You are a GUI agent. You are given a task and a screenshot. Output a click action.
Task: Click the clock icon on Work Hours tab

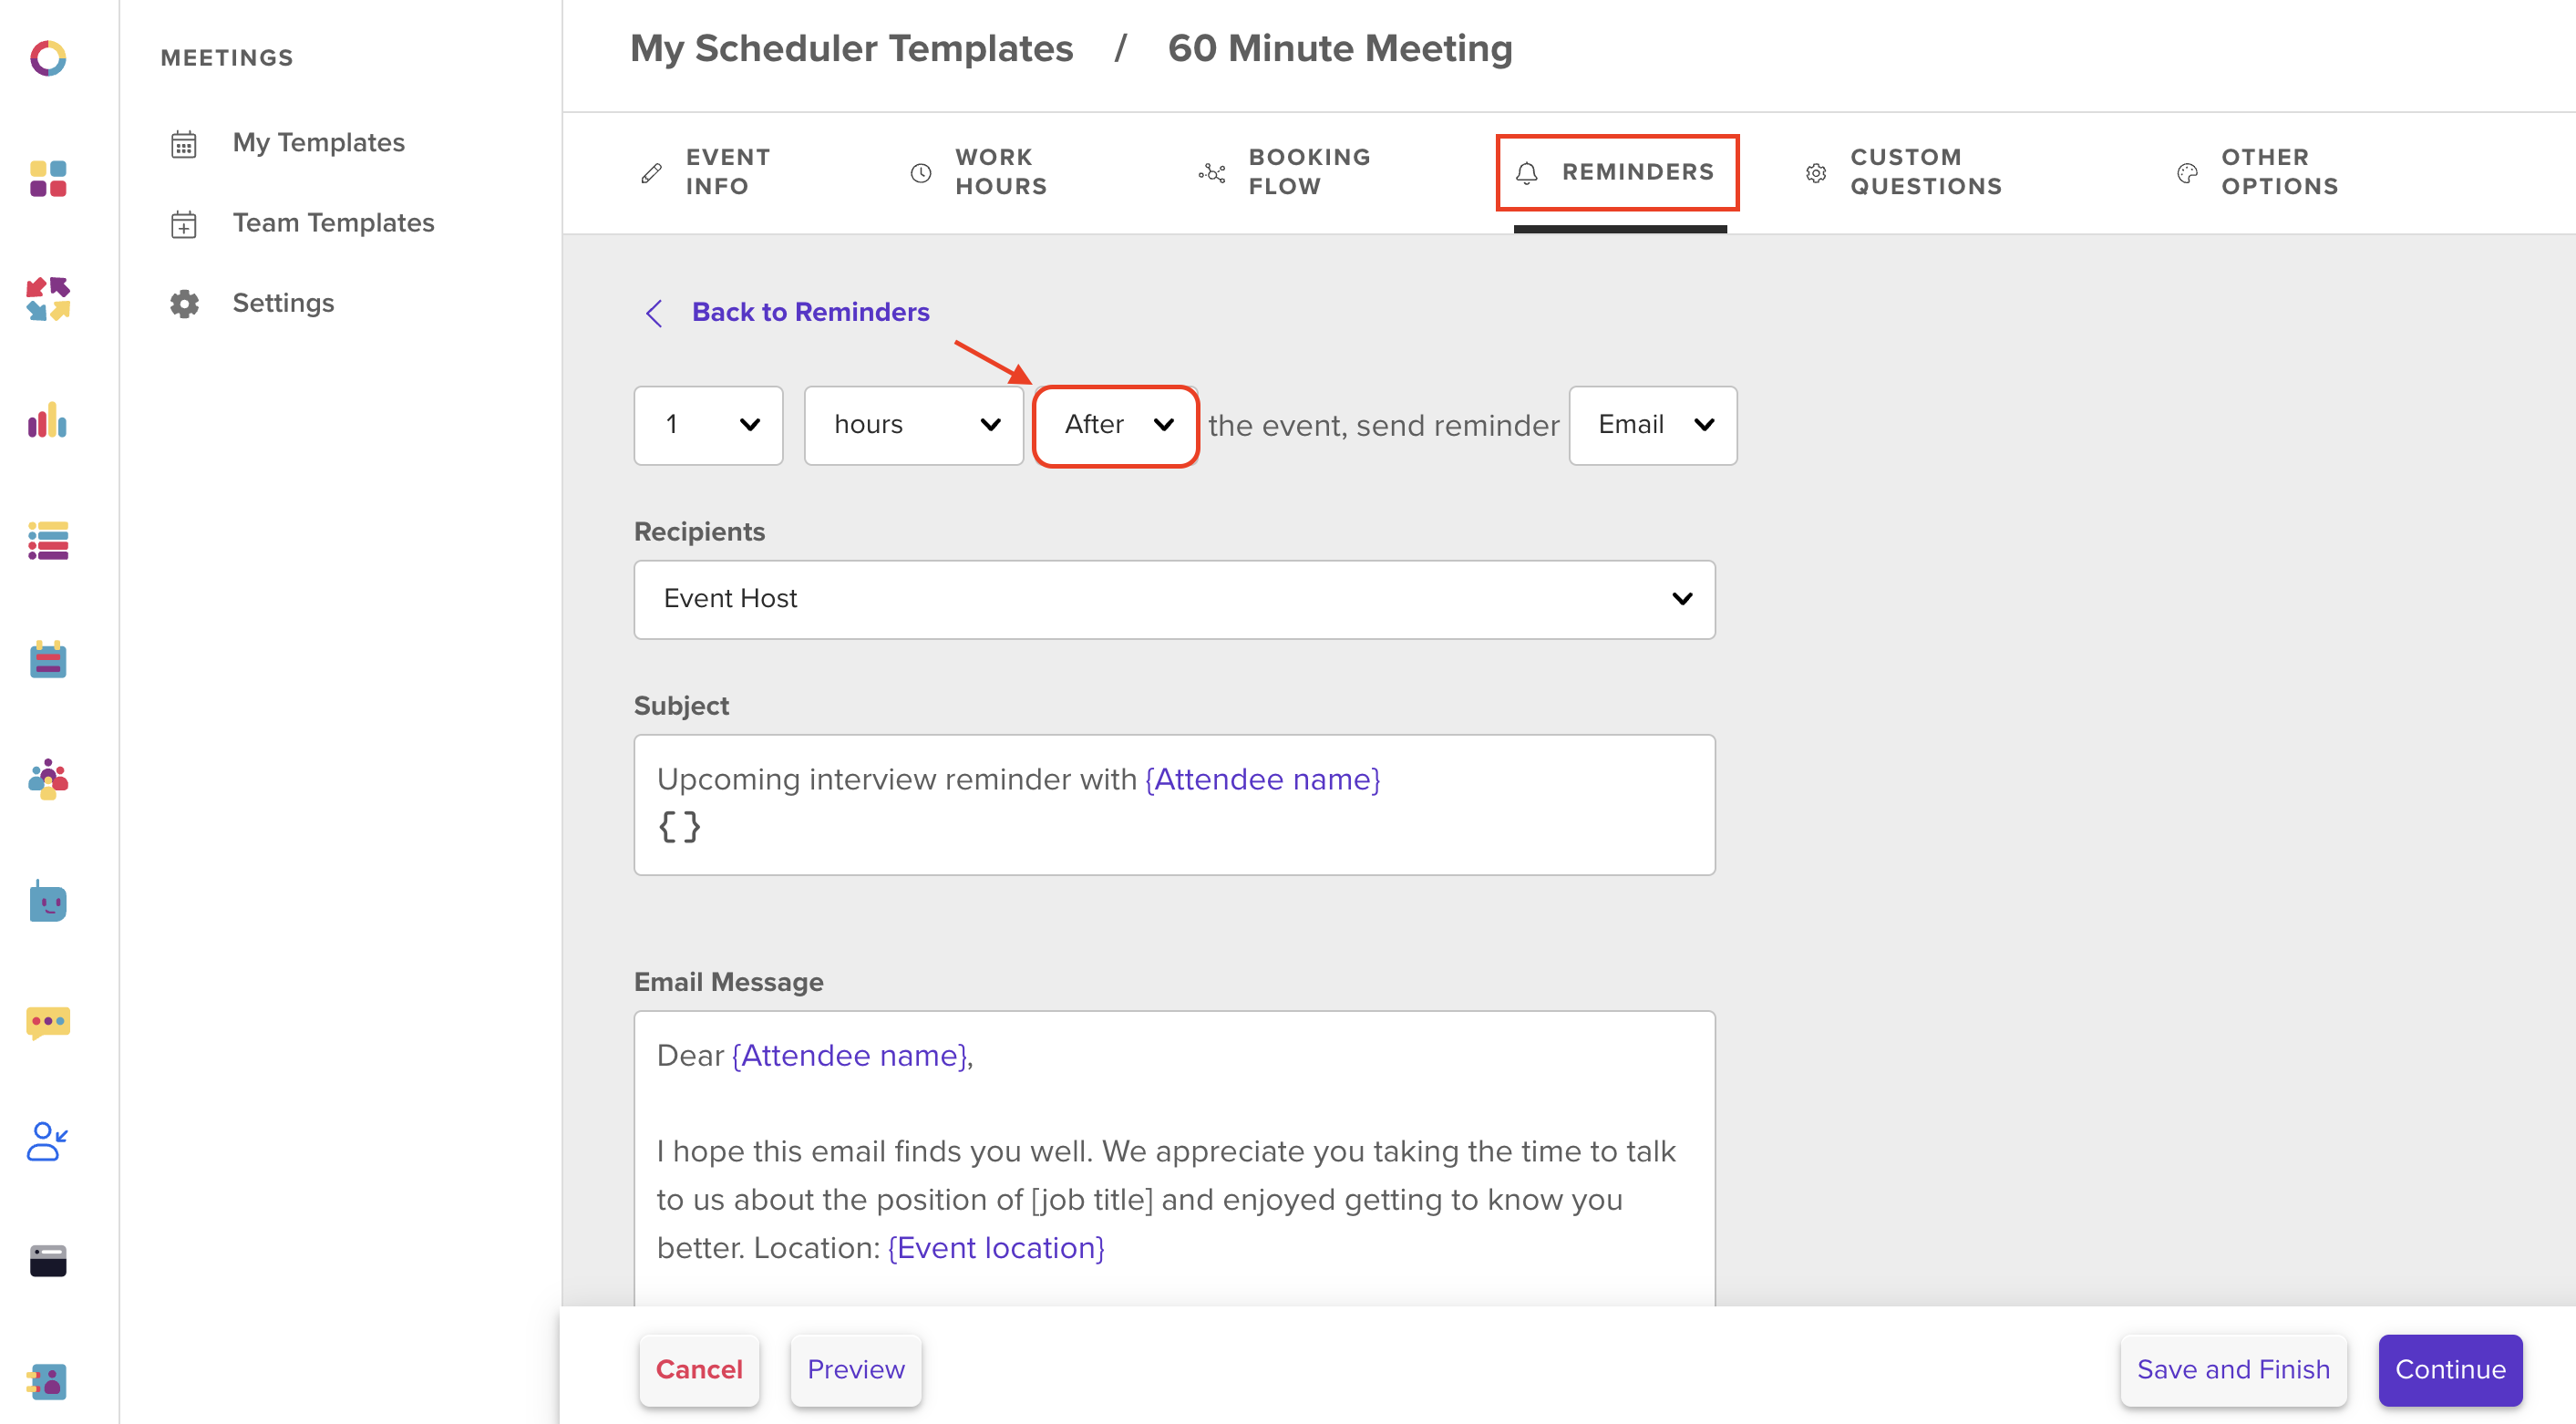click(921, 173)
